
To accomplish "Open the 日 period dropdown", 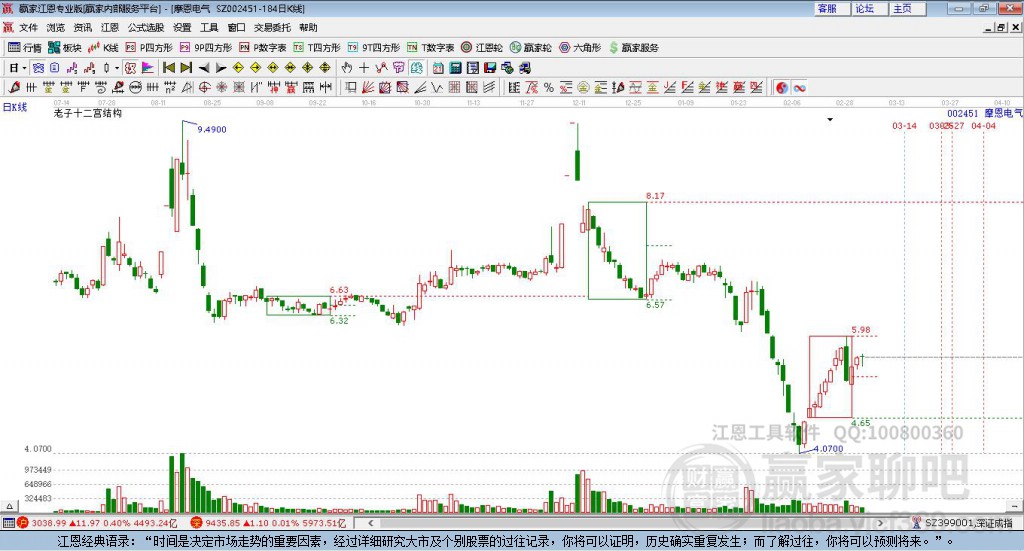I will 18,68.
